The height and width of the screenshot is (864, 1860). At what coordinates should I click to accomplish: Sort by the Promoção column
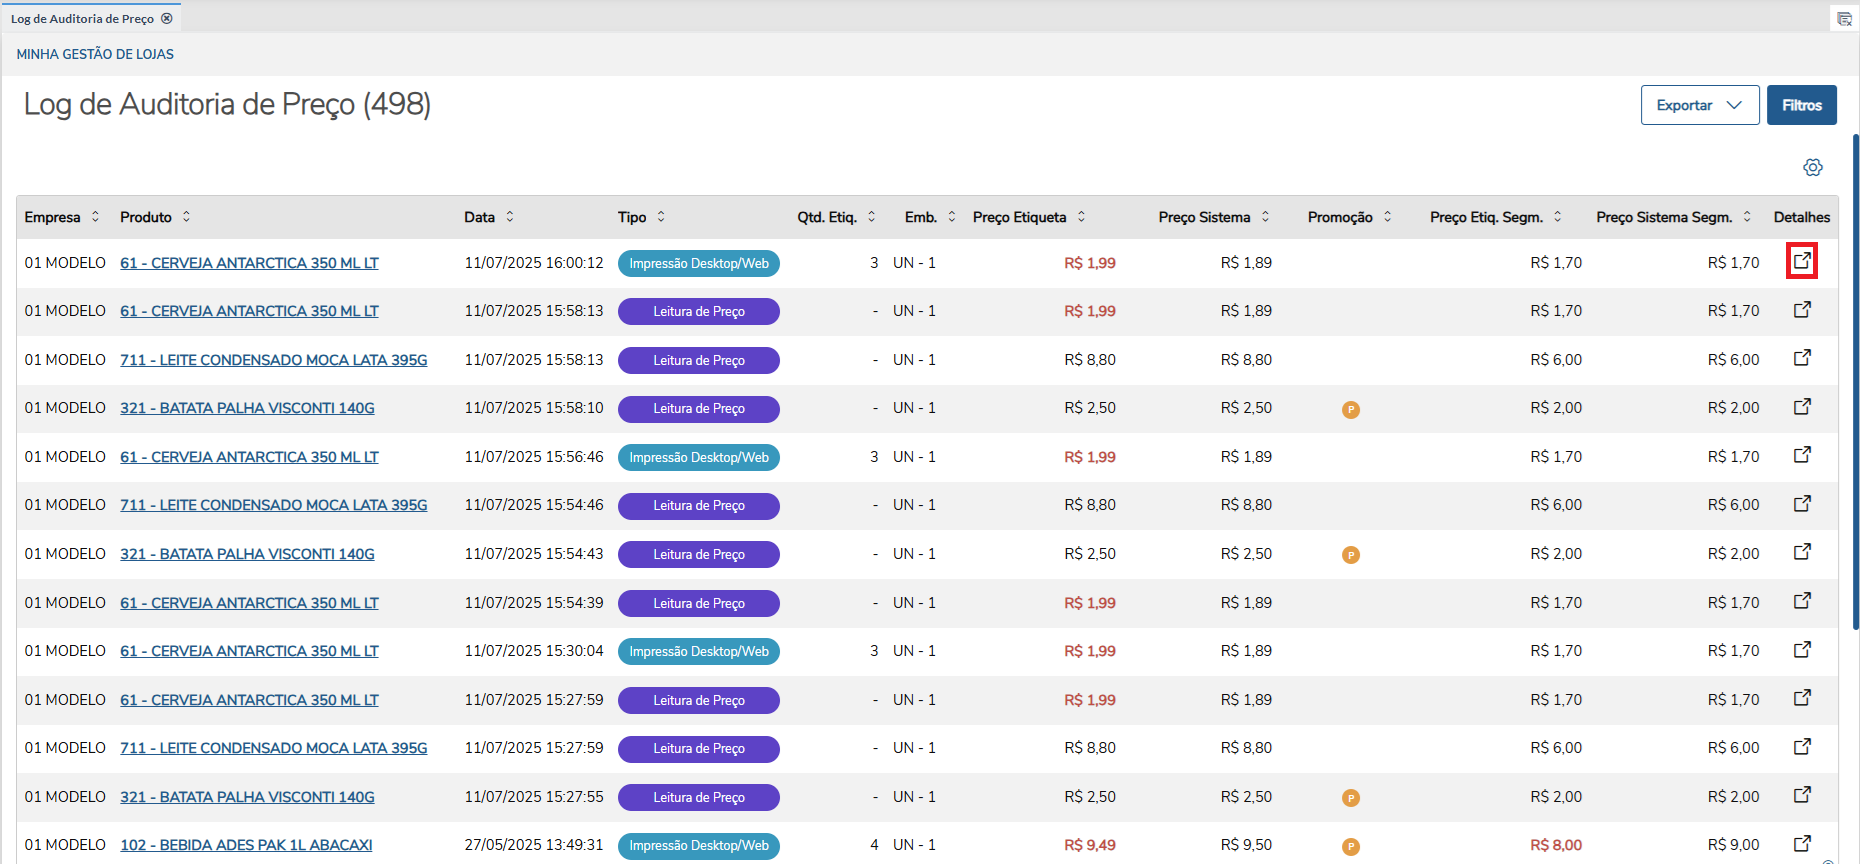tap(1349, 217)
